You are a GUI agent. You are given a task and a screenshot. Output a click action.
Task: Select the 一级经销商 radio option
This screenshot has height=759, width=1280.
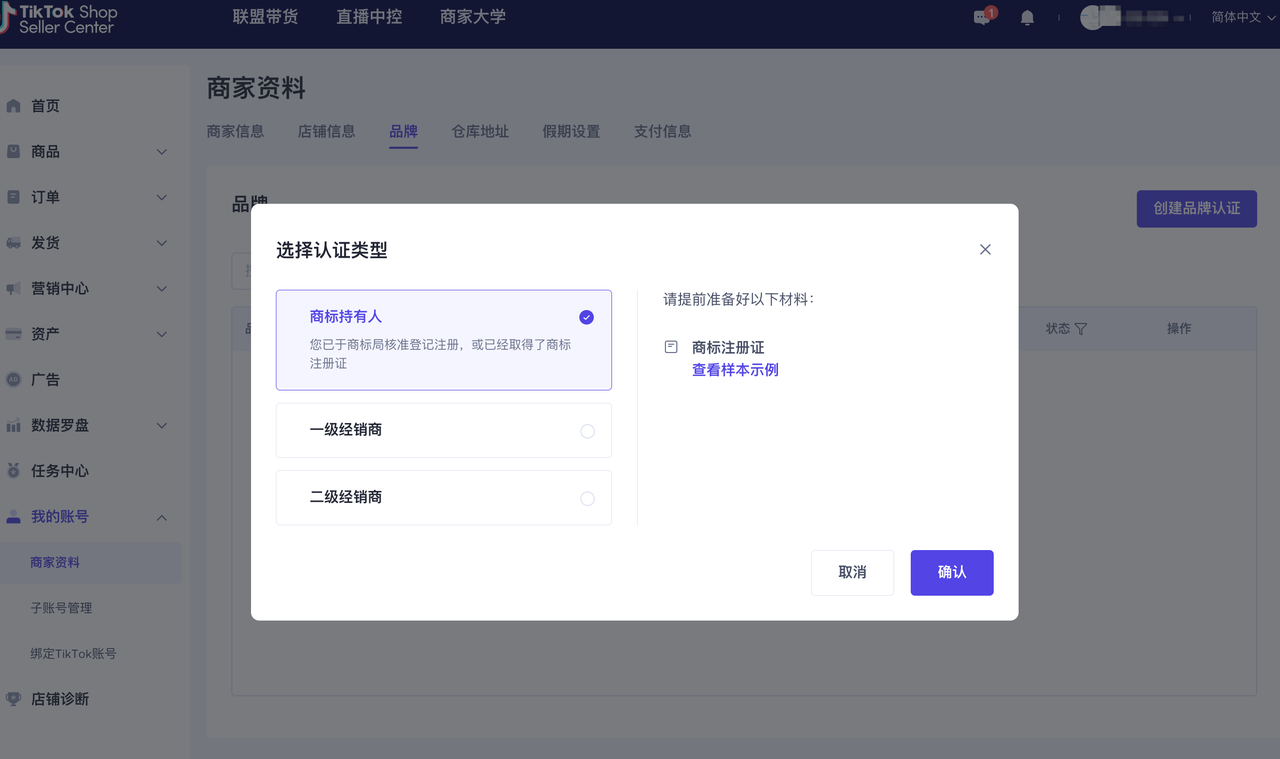(587, 431)
